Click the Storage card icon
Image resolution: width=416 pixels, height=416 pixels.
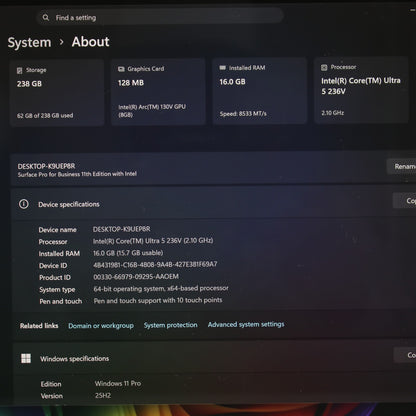coord(20,70)
